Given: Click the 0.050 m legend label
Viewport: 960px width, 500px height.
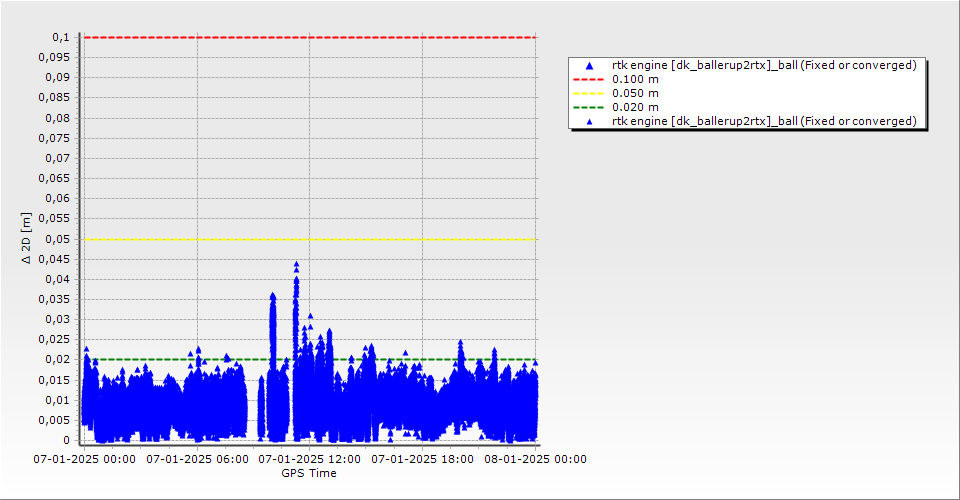Looking at the screenshot, I should [x=636, y=93].
